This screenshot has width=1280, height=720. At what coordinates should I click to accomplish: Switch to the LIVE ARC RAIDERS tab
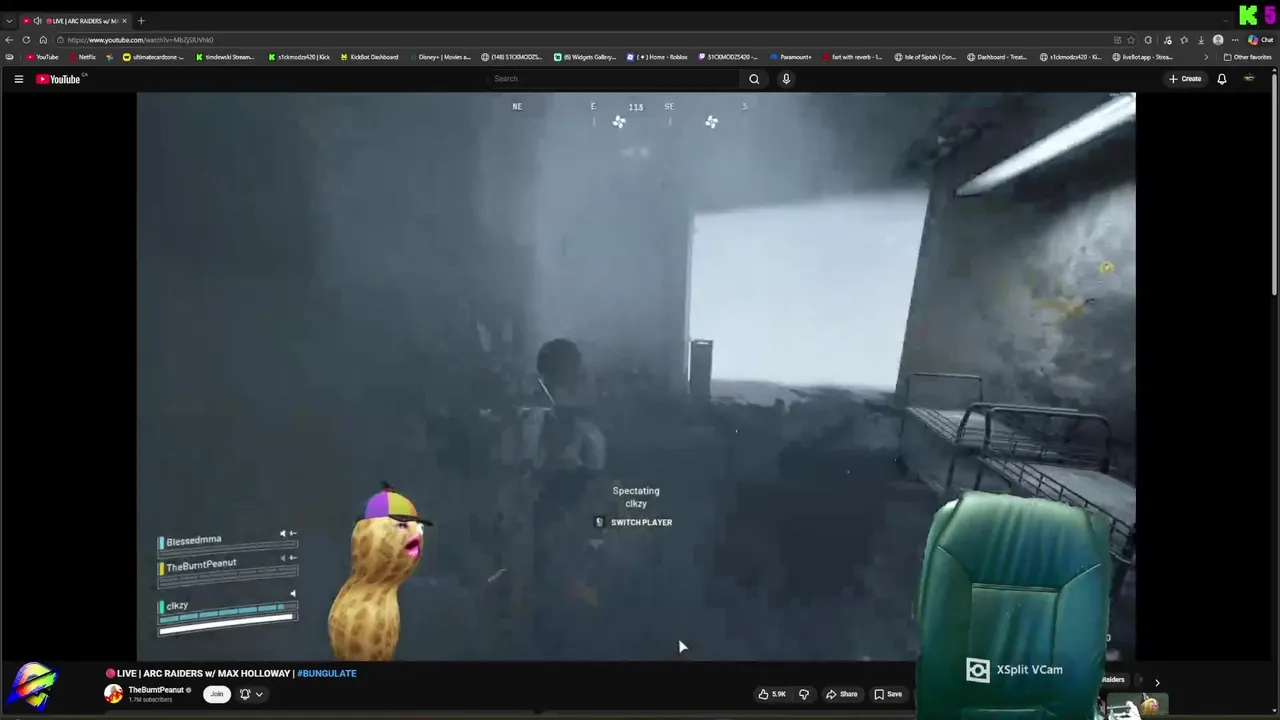tap(75, 21)
